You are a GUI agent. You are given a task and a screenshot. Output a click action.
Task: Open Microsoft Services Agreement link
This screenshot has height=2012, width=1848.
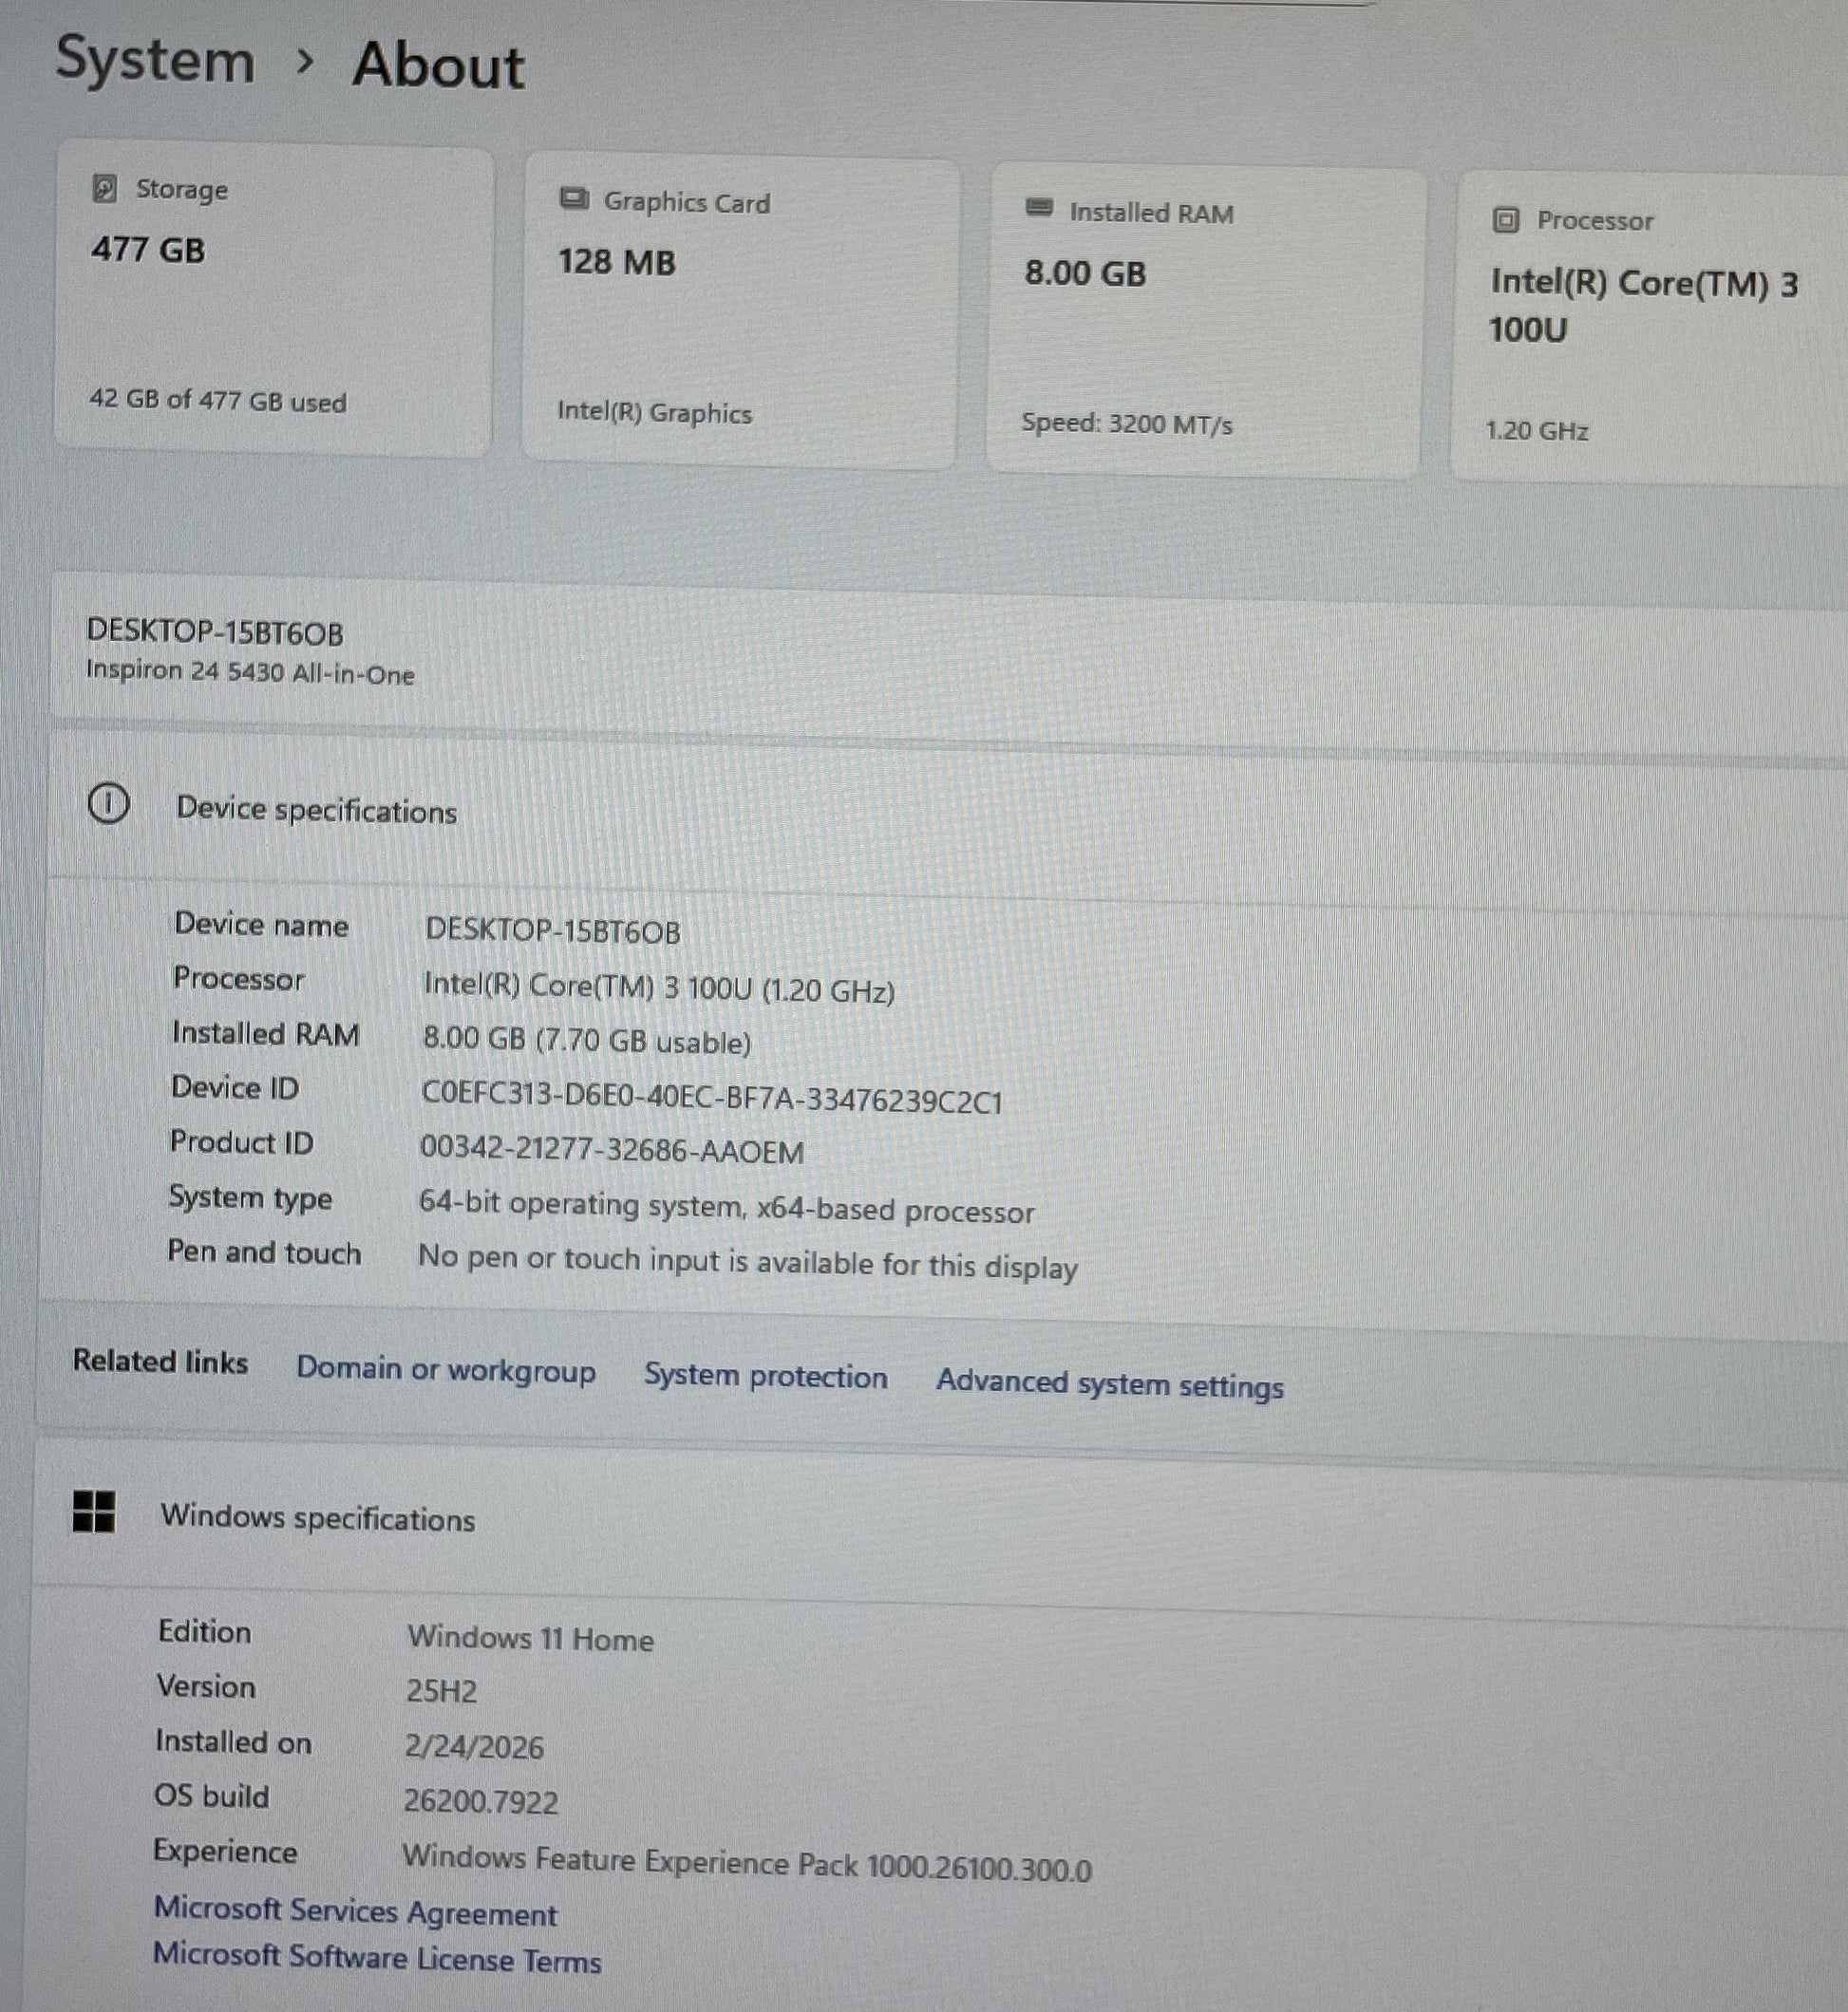coord(355,1911)
